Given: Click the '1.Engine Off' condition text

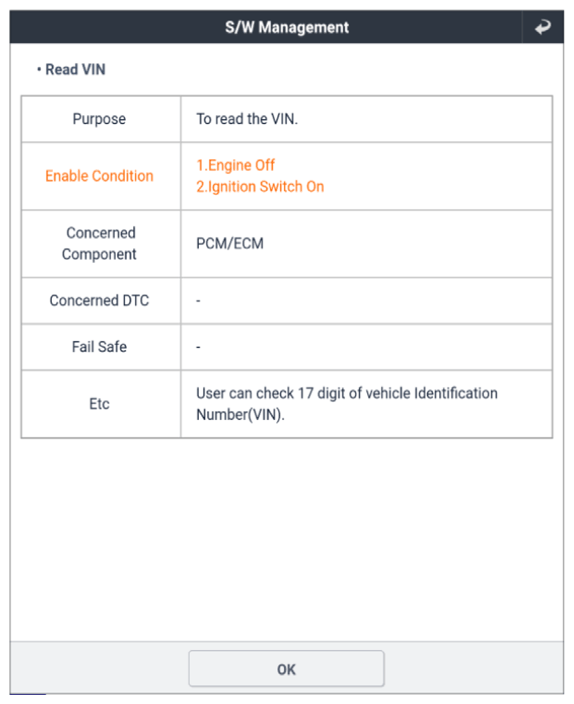Looking at the screenshot, I should click(x=235, y=165).
